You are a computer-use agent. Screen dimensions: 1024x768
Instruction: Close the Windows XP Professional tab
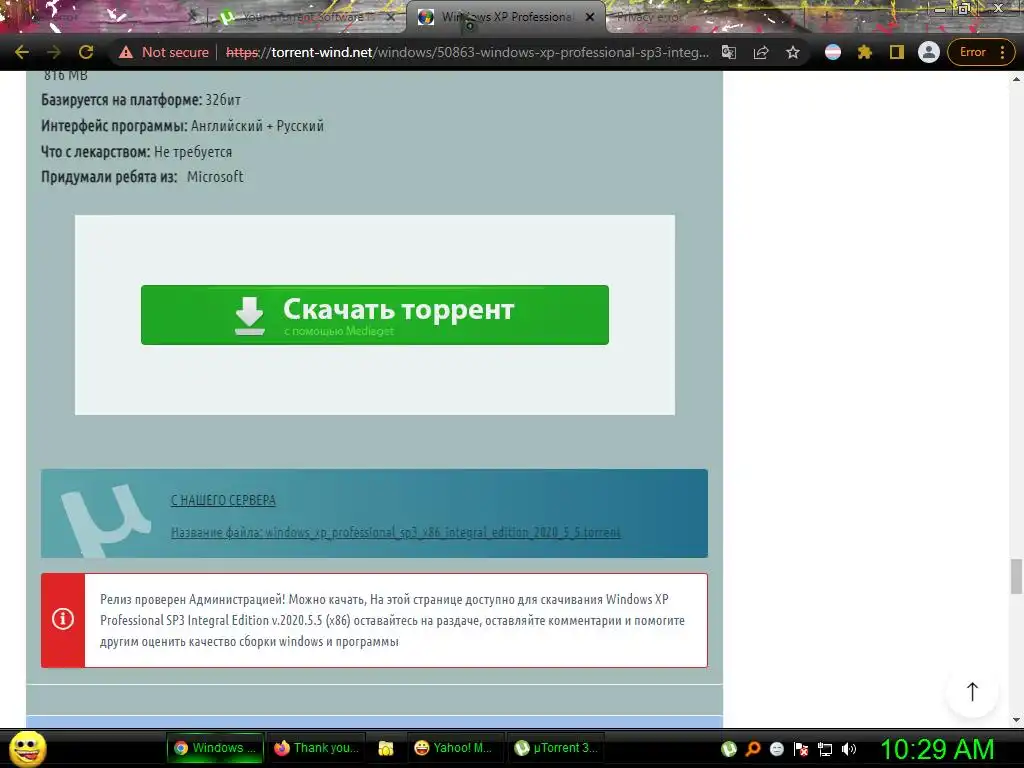pos(590,17)
